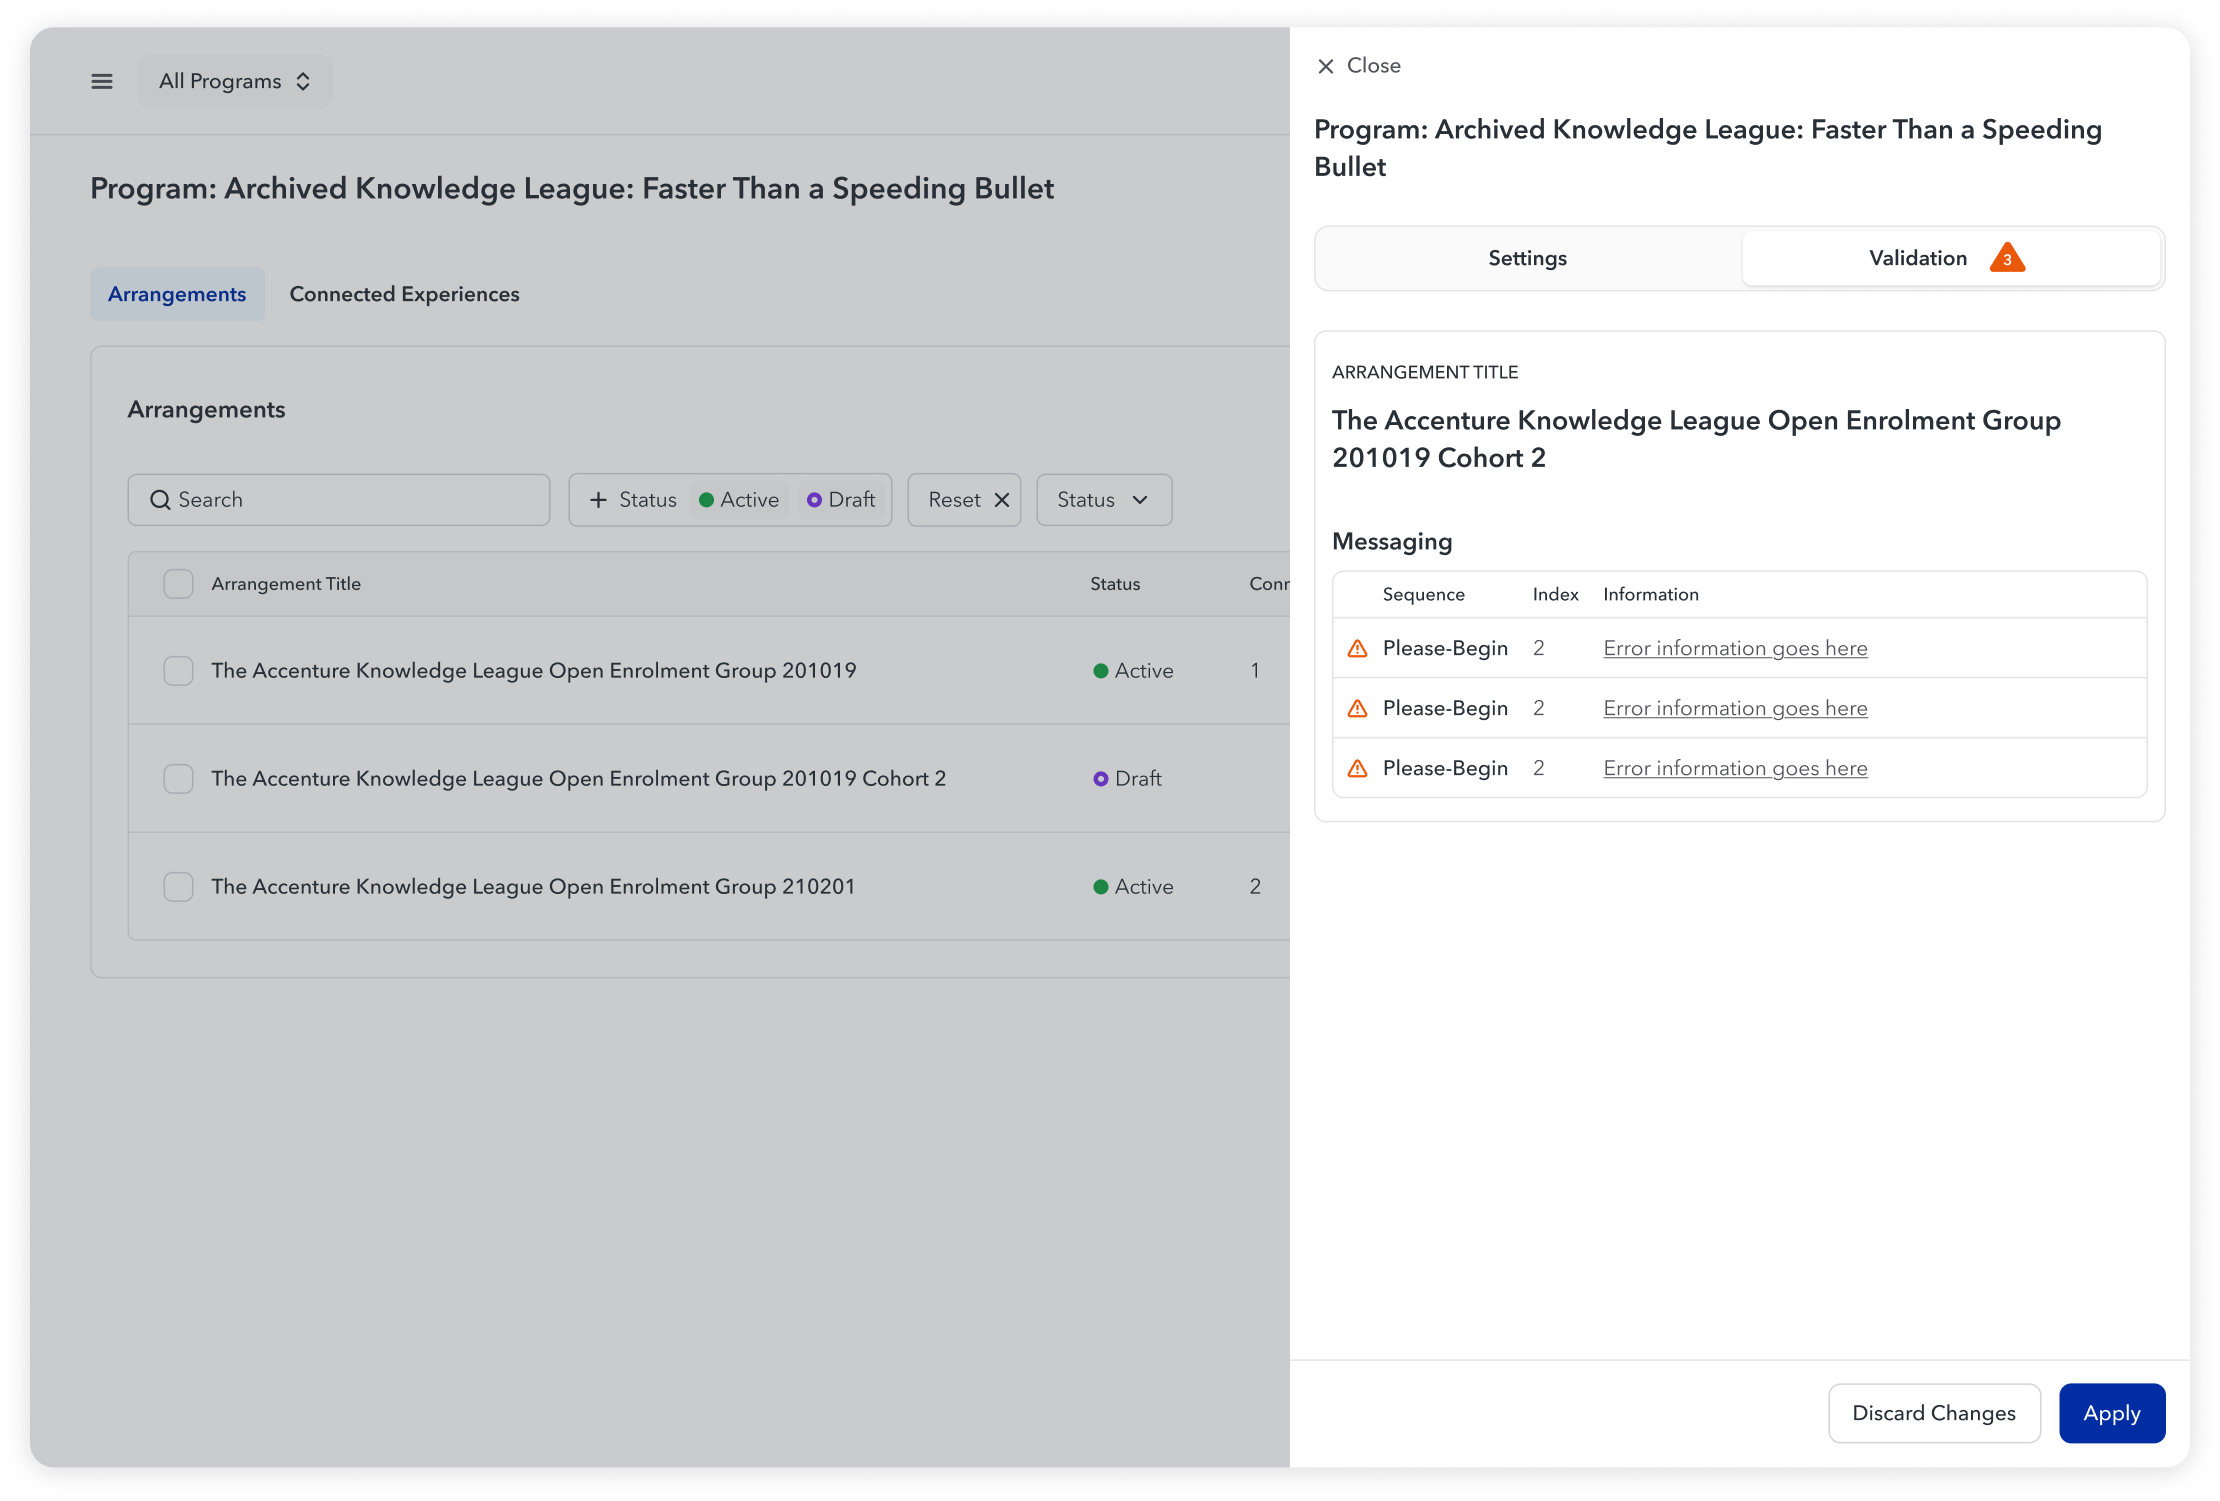Image resolution: width=2220 pixels, height=1501 pixels.
Task: Click the plus icon next to Status filter
Action: click(x=598, y=500)
